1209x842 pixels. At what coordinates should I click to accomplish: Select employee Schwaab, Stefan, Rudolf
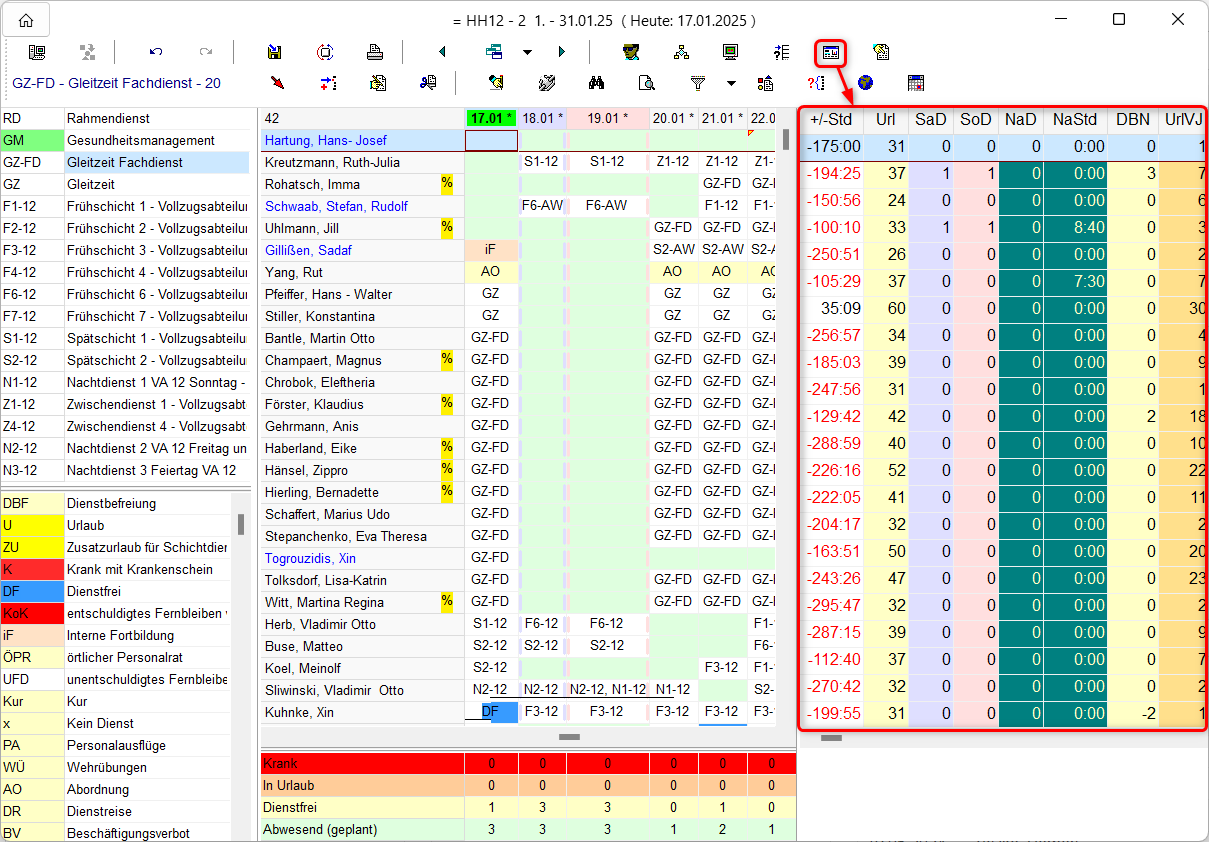(x=335, y=206)
